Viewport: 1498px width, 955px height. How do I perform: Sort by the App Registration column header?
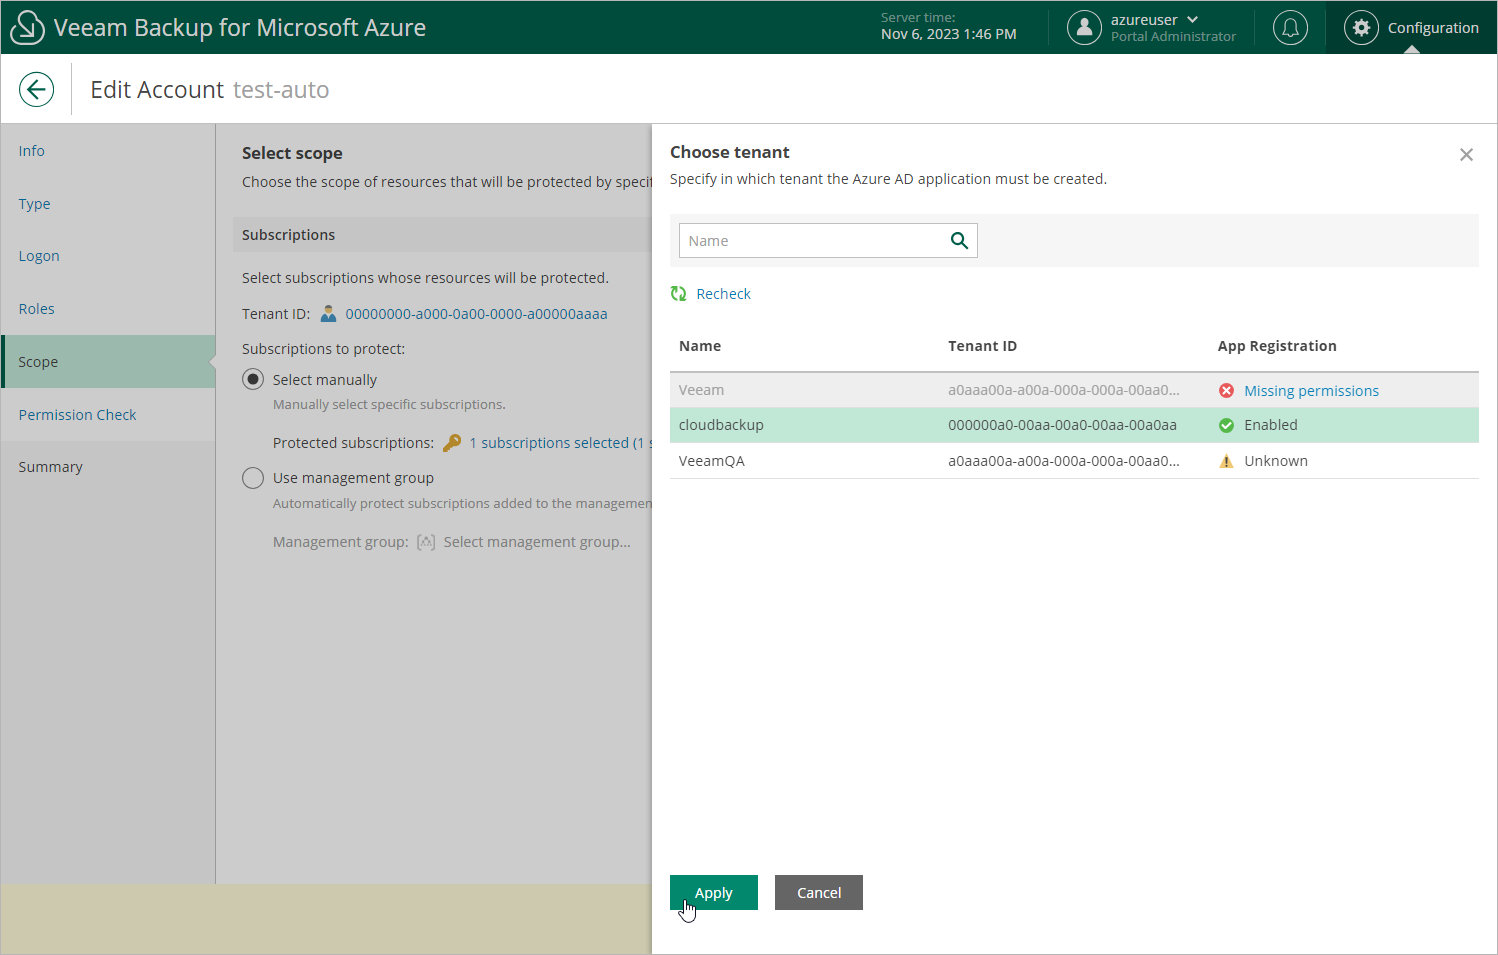[x=1277, y=346]
